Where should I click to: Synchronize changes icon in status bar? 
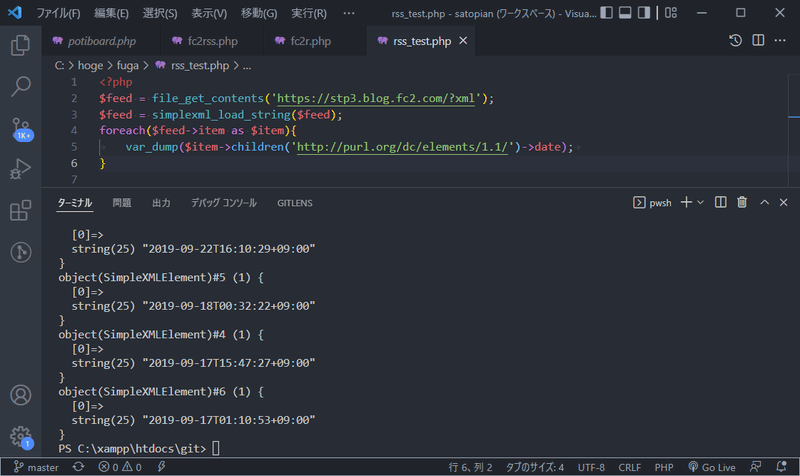pyautogui.click(x=78, y=467)
